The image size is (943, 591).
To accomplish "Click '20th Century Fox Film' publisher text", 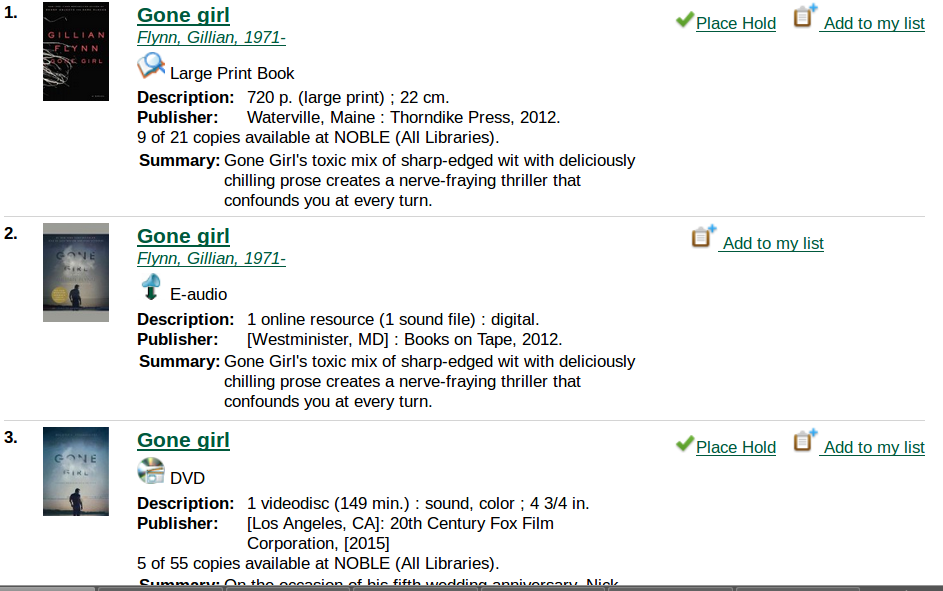I will point(472,524).
